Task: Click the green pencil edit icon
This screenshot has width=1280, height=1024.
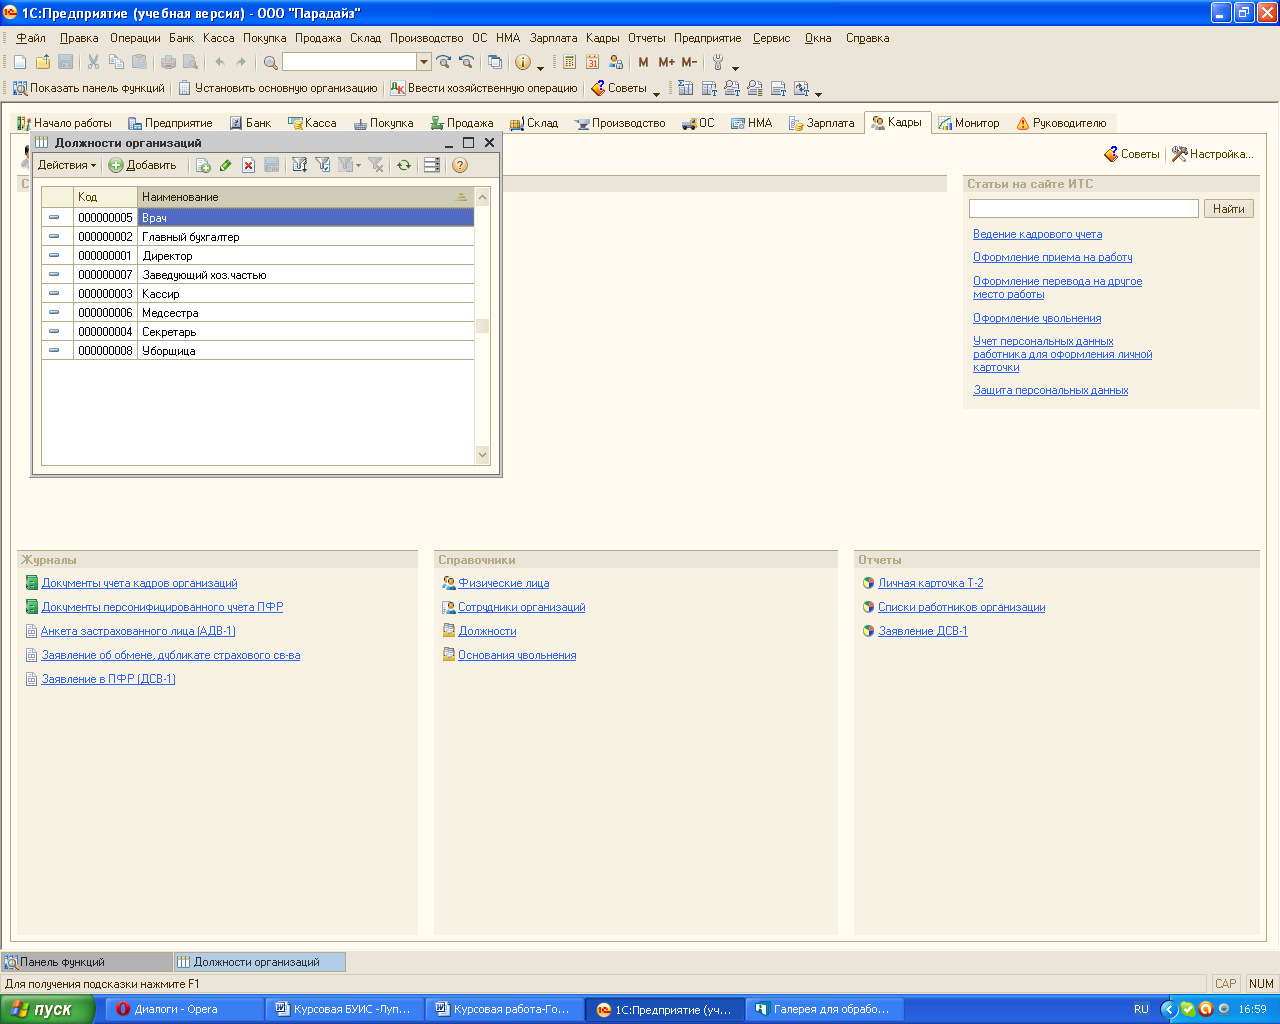Action: [225, 165]
